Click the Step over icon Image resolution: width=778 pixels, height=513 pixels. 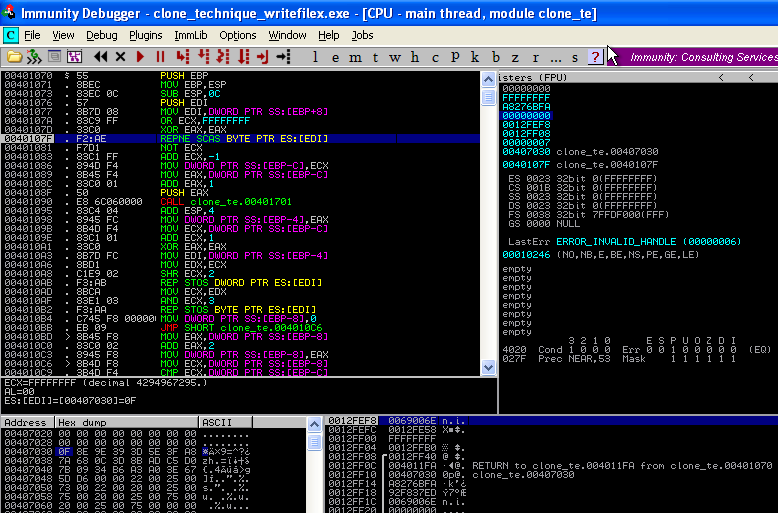(x=203, y=57)
